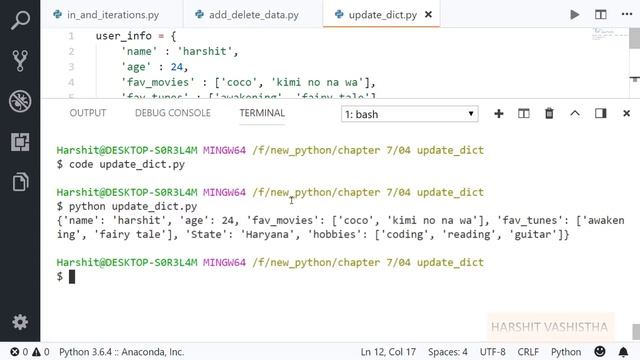The image size is (640, 360).
Task: Click '$ code update_dict.py' terminal command
Action: coord(121,164)
